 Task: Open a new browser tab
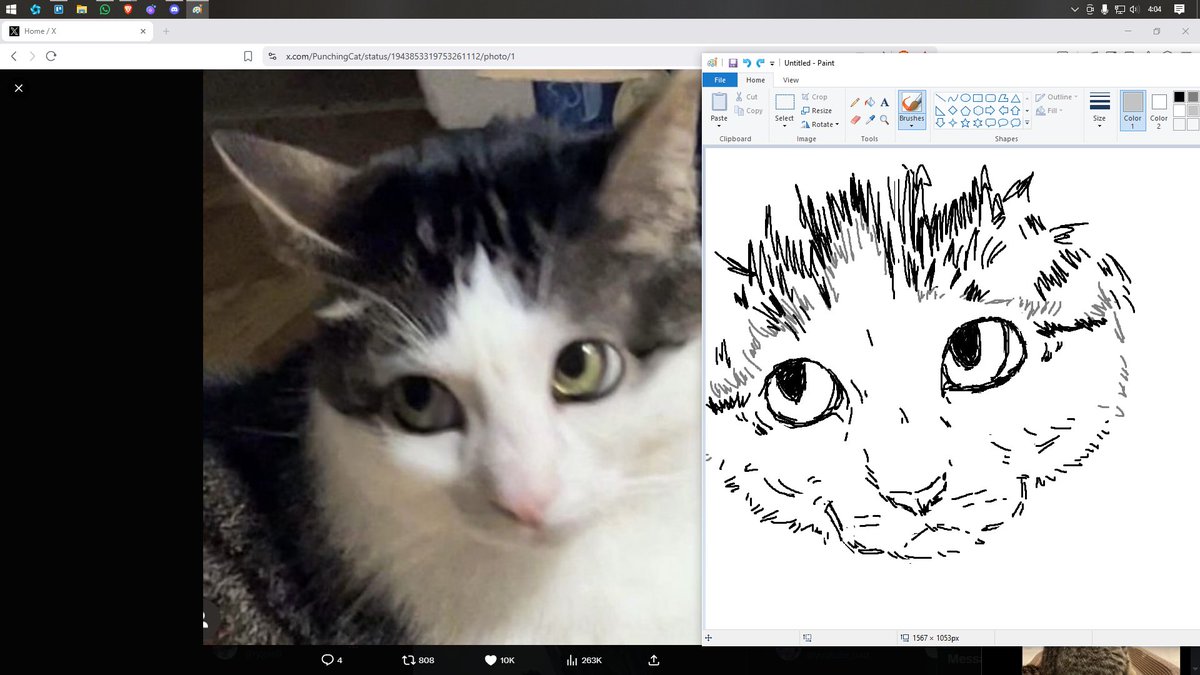pos(166,31)
